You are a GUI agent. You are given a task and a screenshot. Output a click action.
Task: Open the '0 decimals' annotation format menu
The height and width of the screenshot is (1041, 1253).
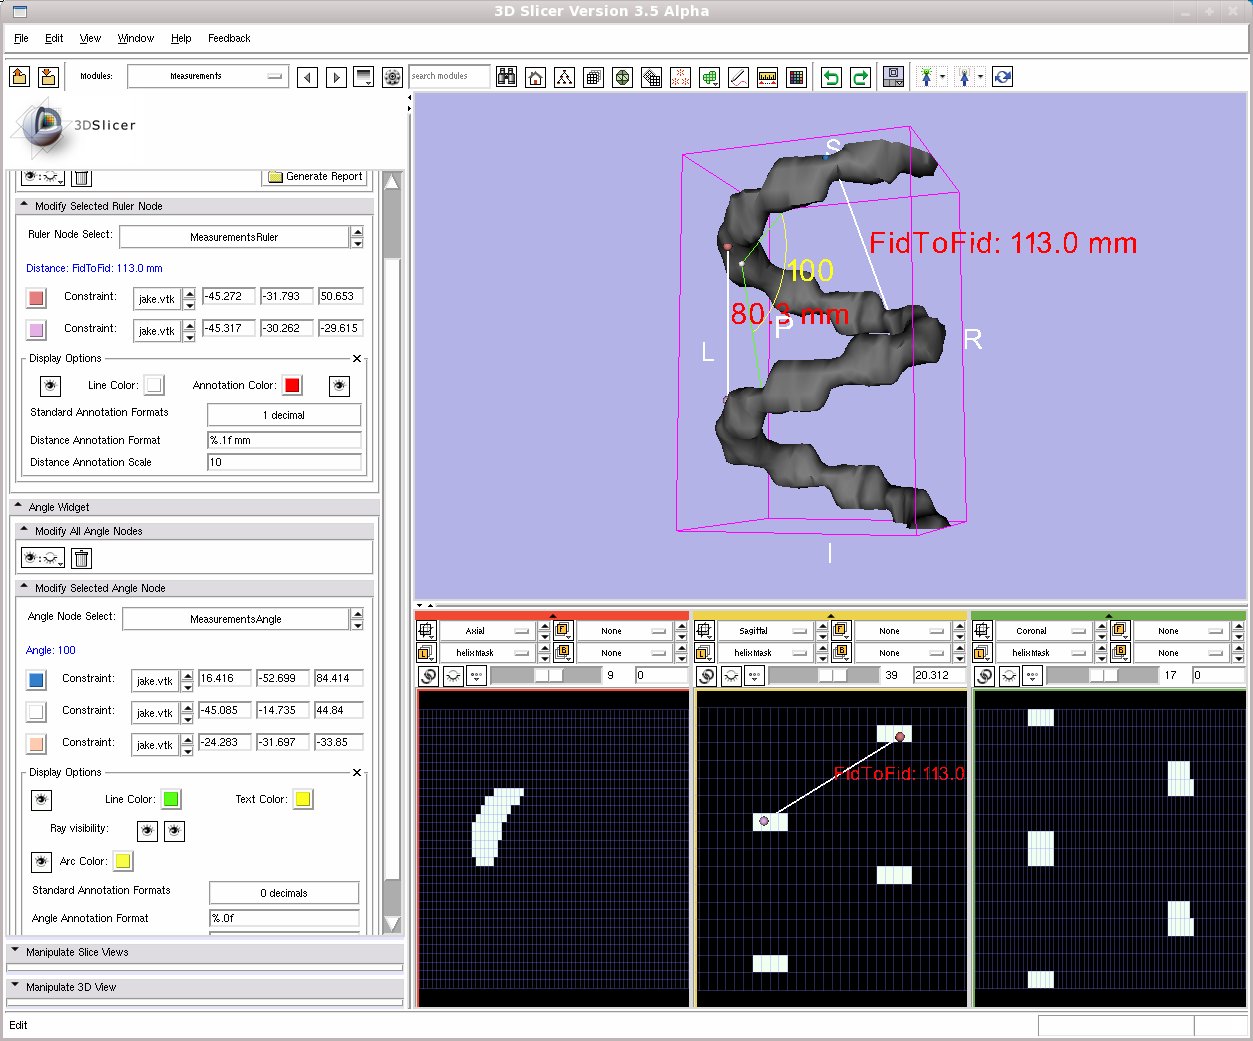[x=284, y=893]
